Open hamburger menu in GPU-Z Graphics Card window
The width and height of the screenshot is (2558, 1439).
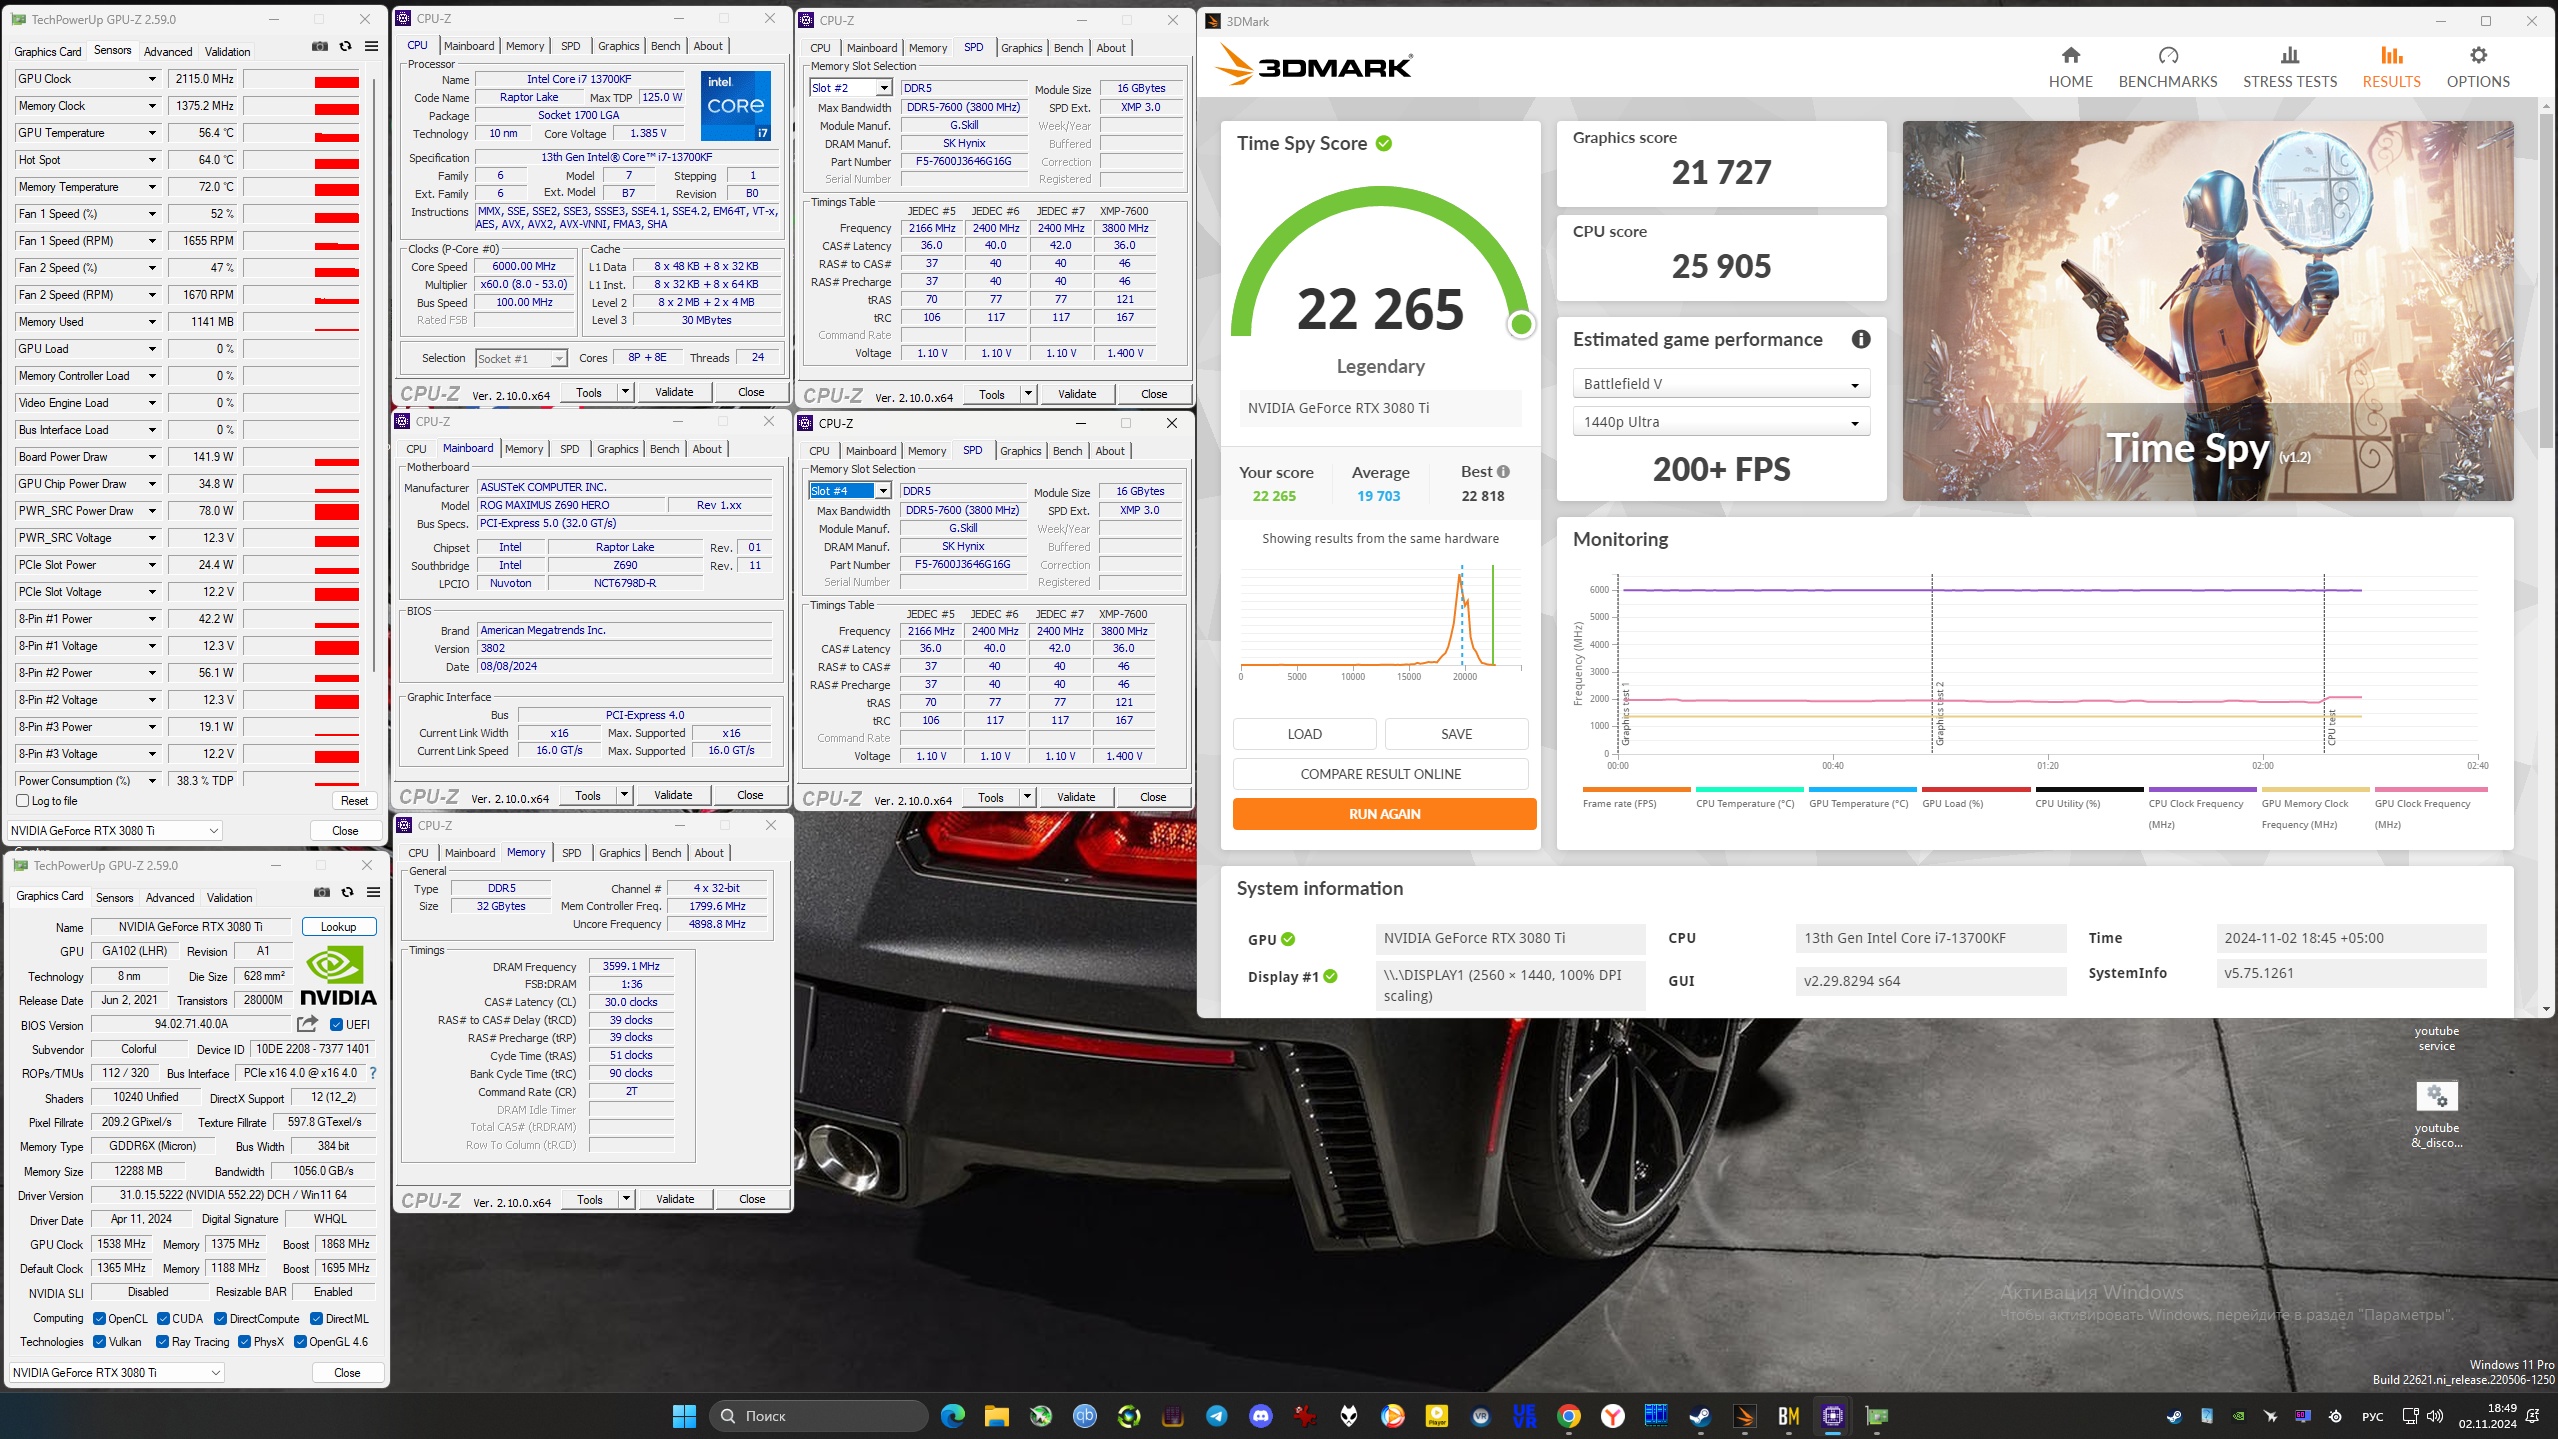click(374, 892)
